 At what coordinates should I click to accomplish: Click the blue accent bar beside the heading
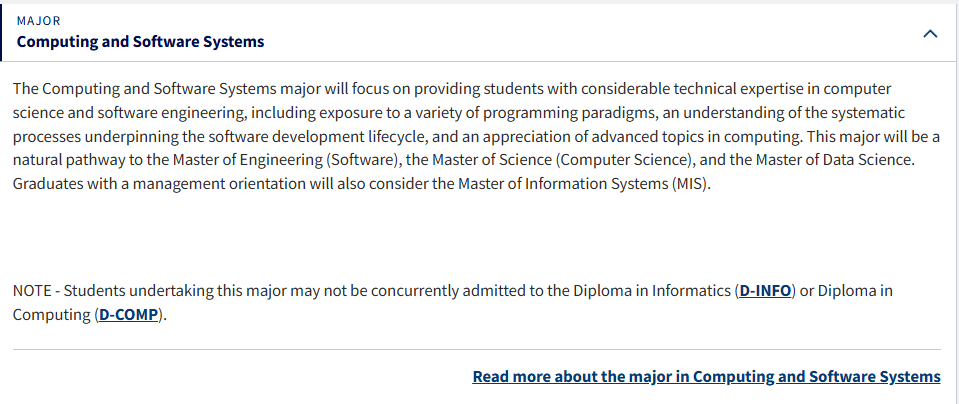(1, 34)
